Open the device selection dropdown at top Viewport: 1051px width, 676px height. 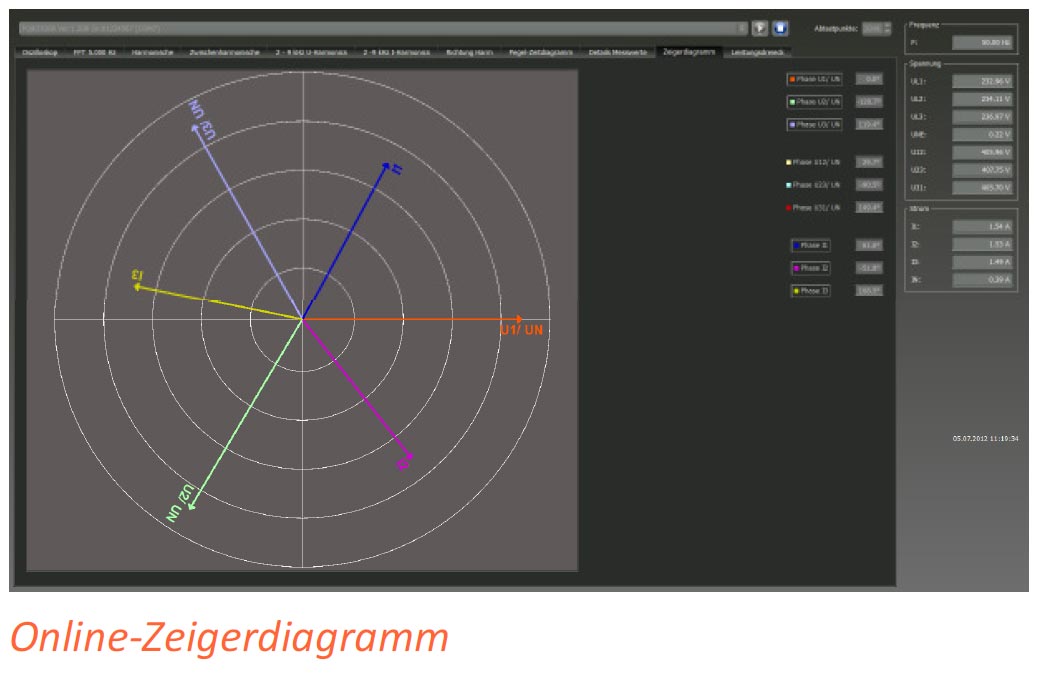tap(741, 28)
